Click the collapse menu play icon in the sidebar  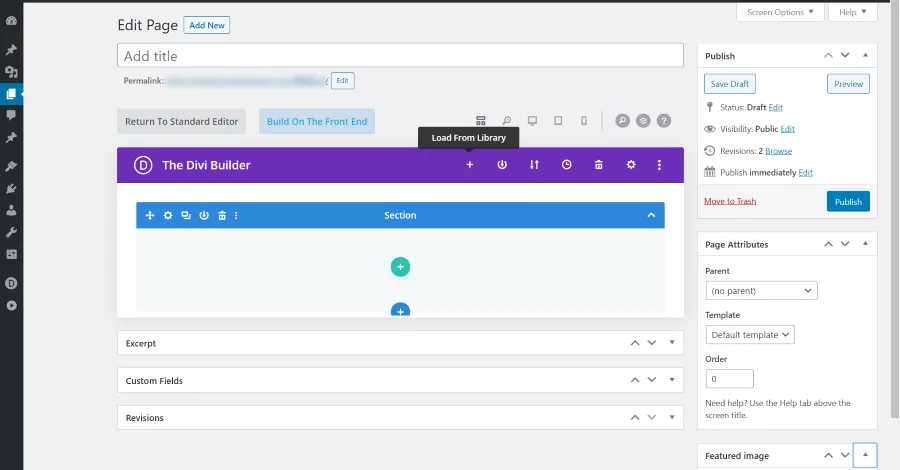click(x=11, y=305)
